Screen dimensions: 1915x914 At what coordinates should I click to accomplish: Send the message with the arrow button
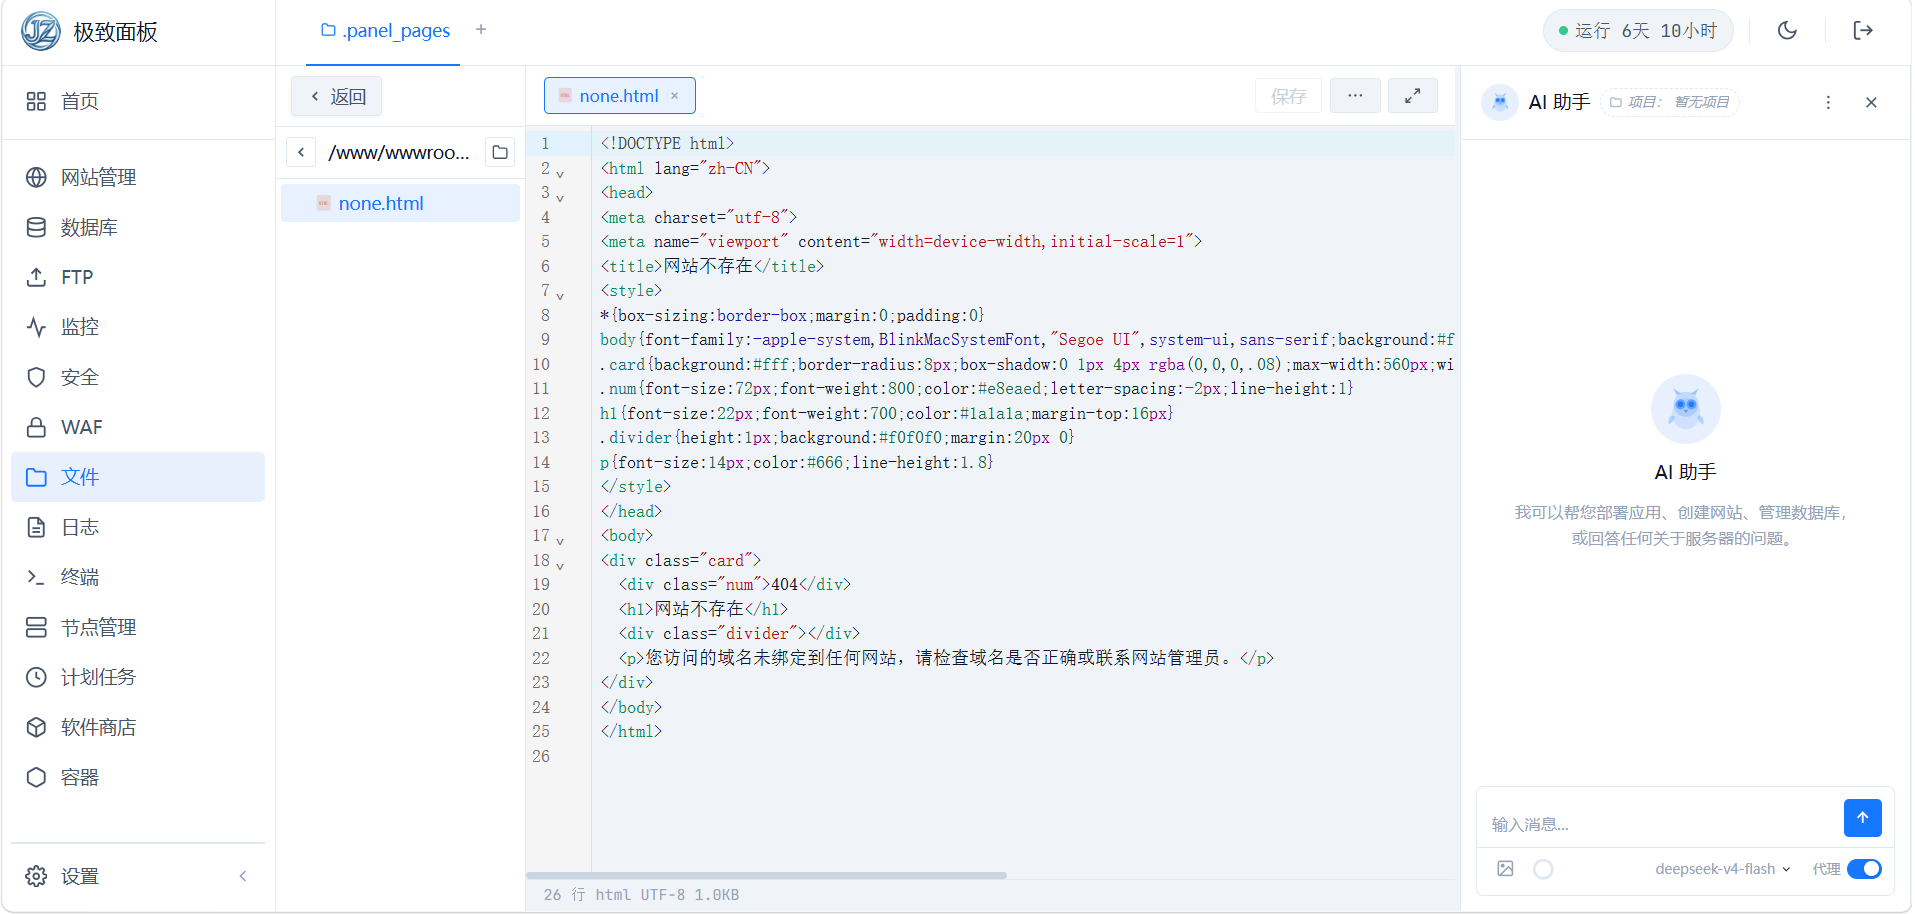(1862, 818)
